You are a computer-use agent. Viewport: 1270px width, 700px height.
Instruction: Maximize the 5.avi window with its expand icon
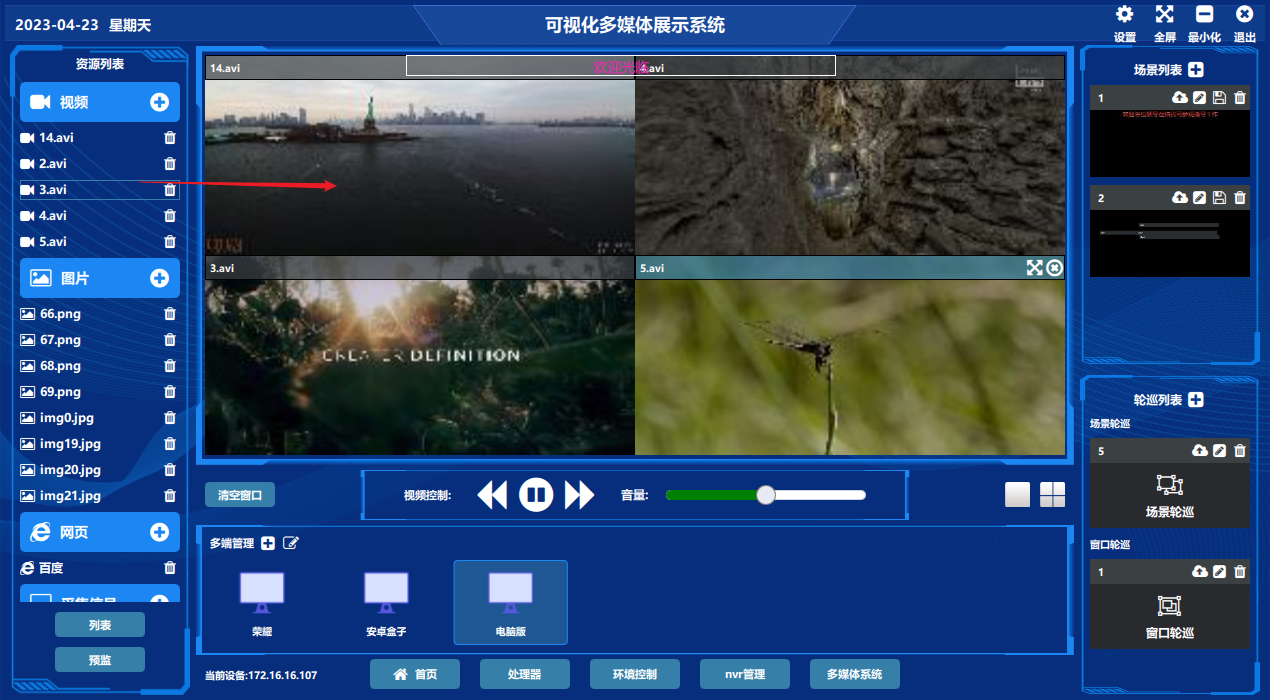tap(1035, 268)
